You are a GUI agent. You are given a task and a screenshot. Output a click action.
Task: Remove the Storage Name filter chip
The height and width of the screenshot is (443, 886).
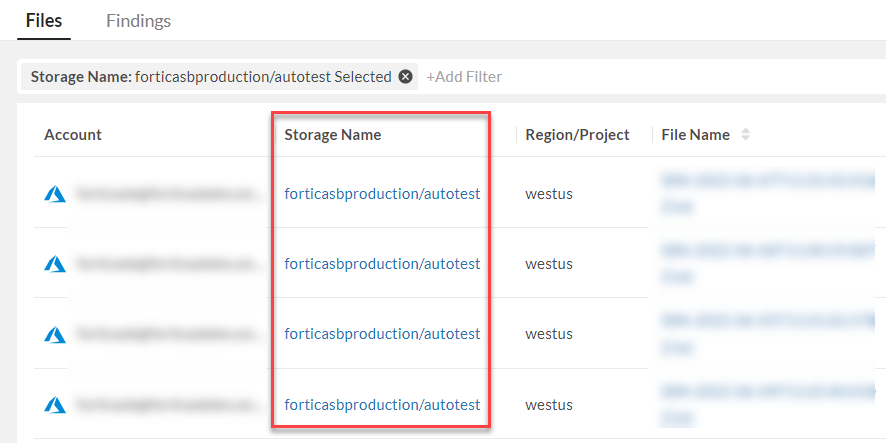tap(405, 77)
